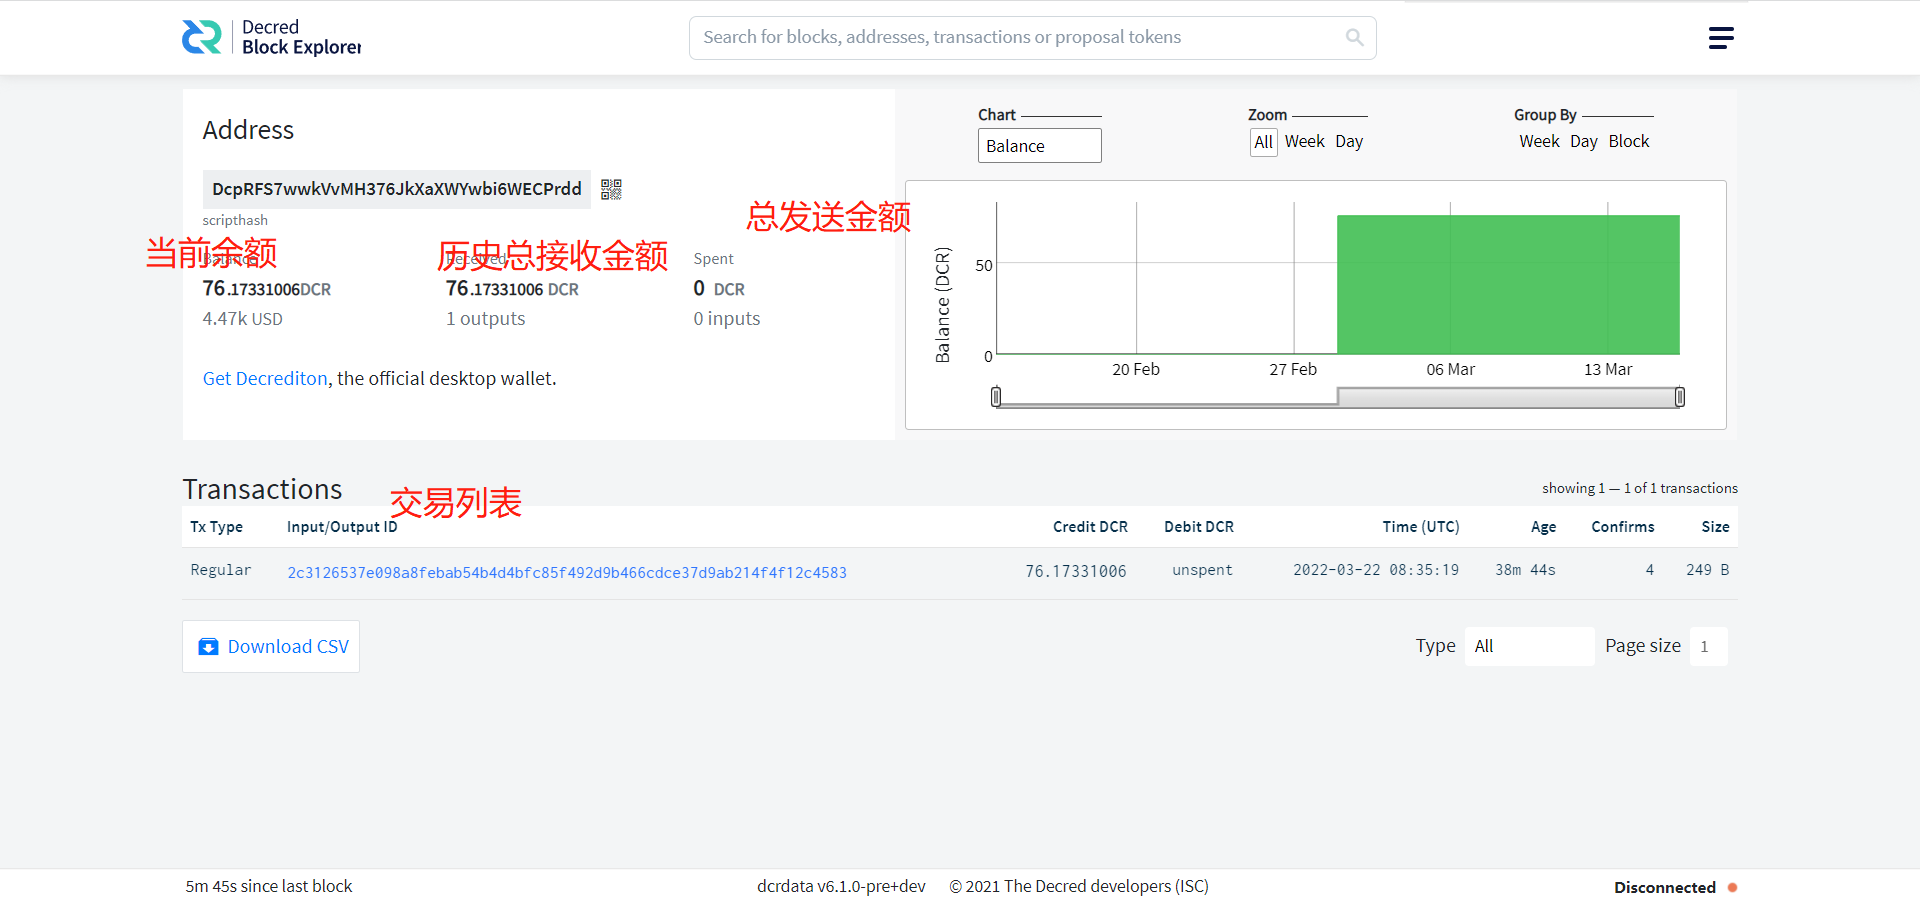Group the chart by Day
This screenshot has height=902, width=1920.
1584,141
